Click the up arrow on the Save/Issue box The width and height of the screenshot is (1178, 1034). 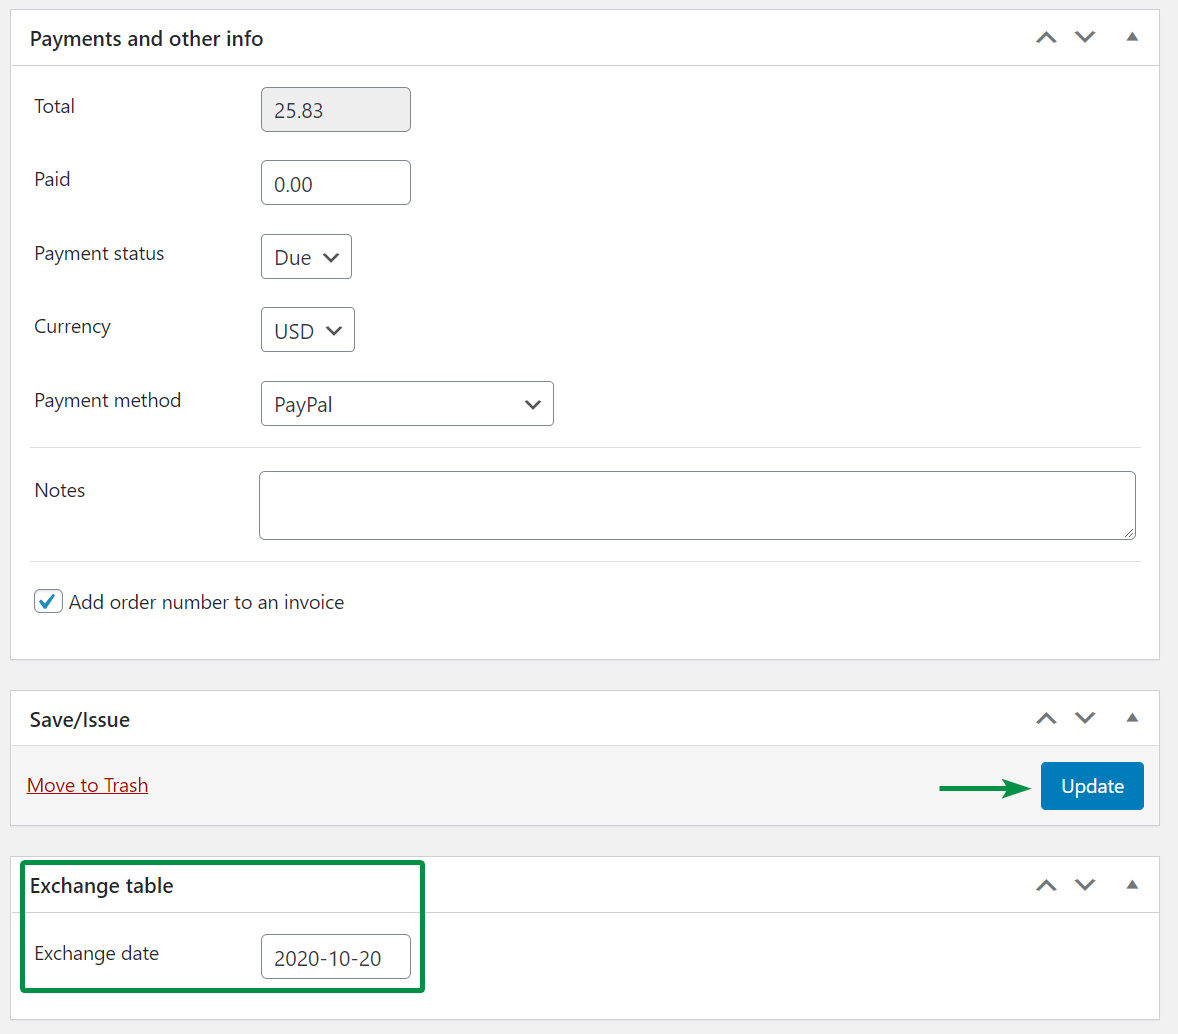pyautogui.click(x=1046, y=718)
